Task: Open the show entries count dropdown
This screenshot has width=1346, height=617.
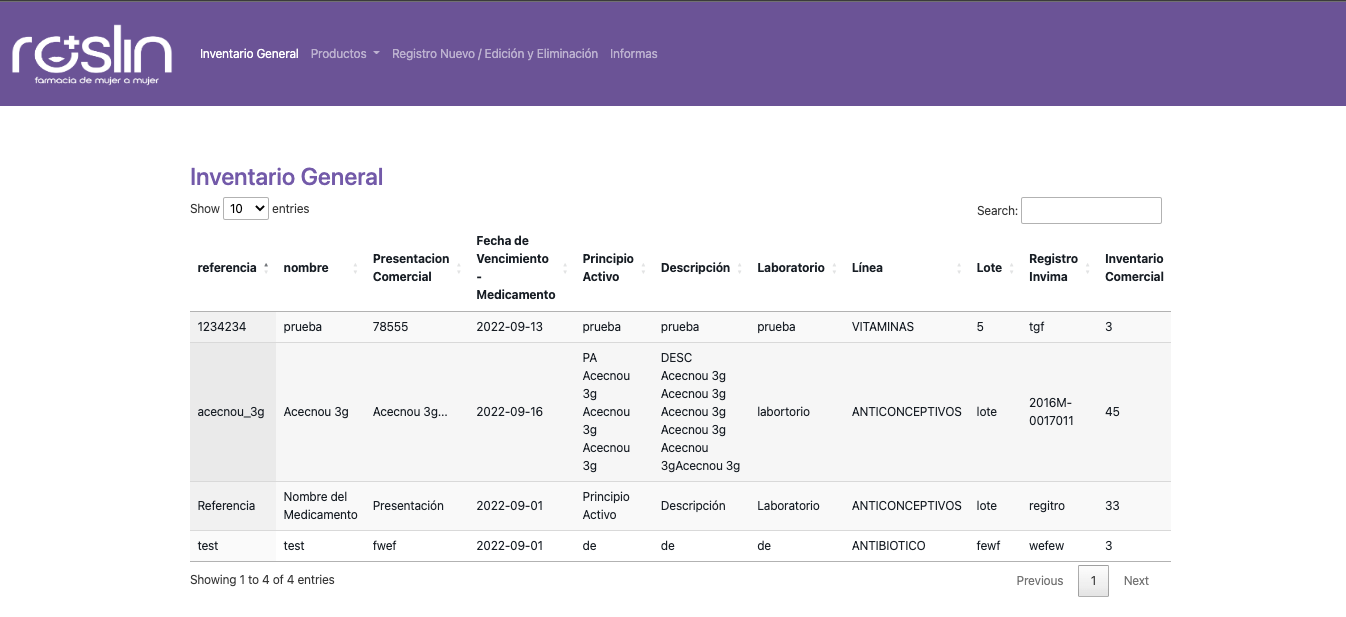Action: pos(245,209)
